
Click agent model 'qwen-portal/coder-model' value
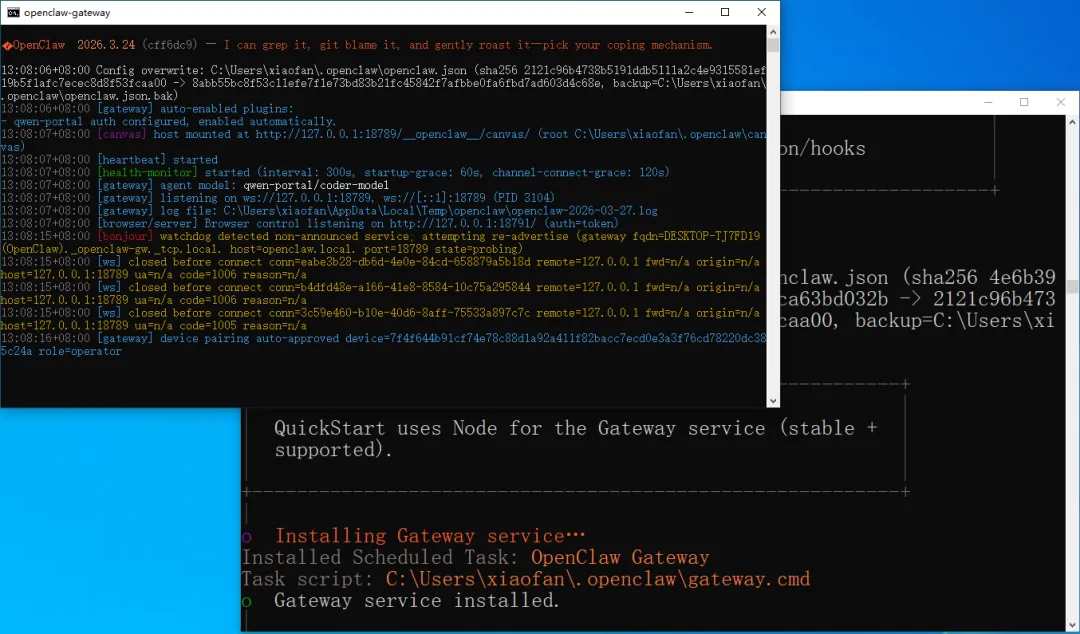(316, 185)
